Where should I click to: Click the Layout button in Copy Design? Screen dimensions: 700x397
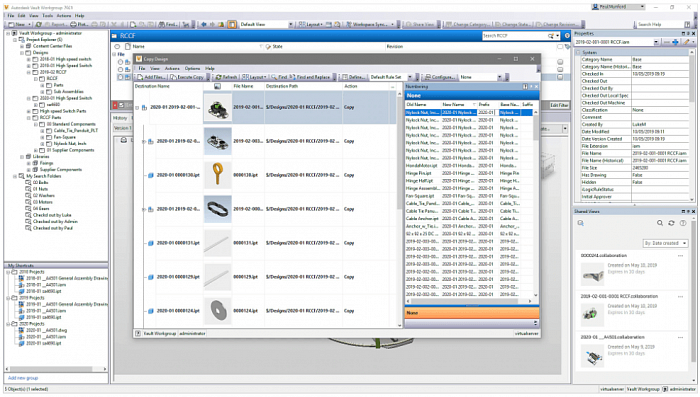click(x=254, y=77)
